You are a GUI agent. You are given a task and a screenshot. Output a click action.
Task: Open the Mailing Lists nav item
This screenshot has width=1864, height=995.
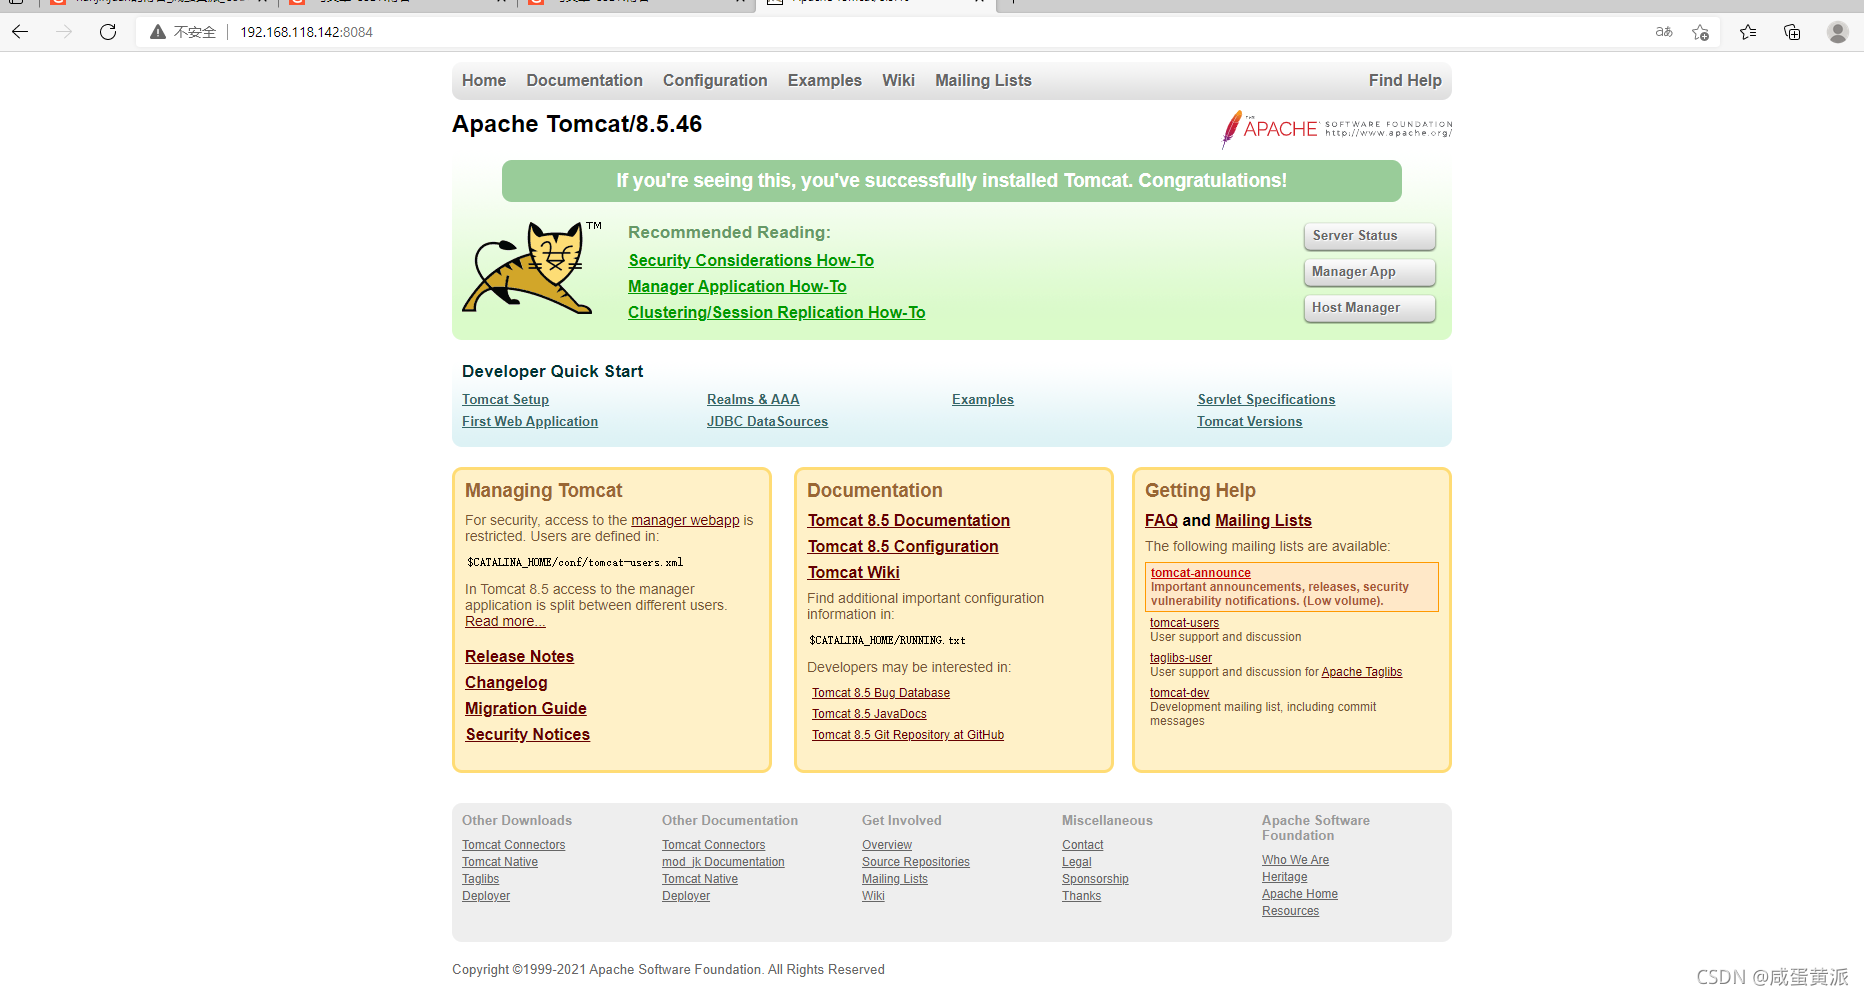point(983,80)
